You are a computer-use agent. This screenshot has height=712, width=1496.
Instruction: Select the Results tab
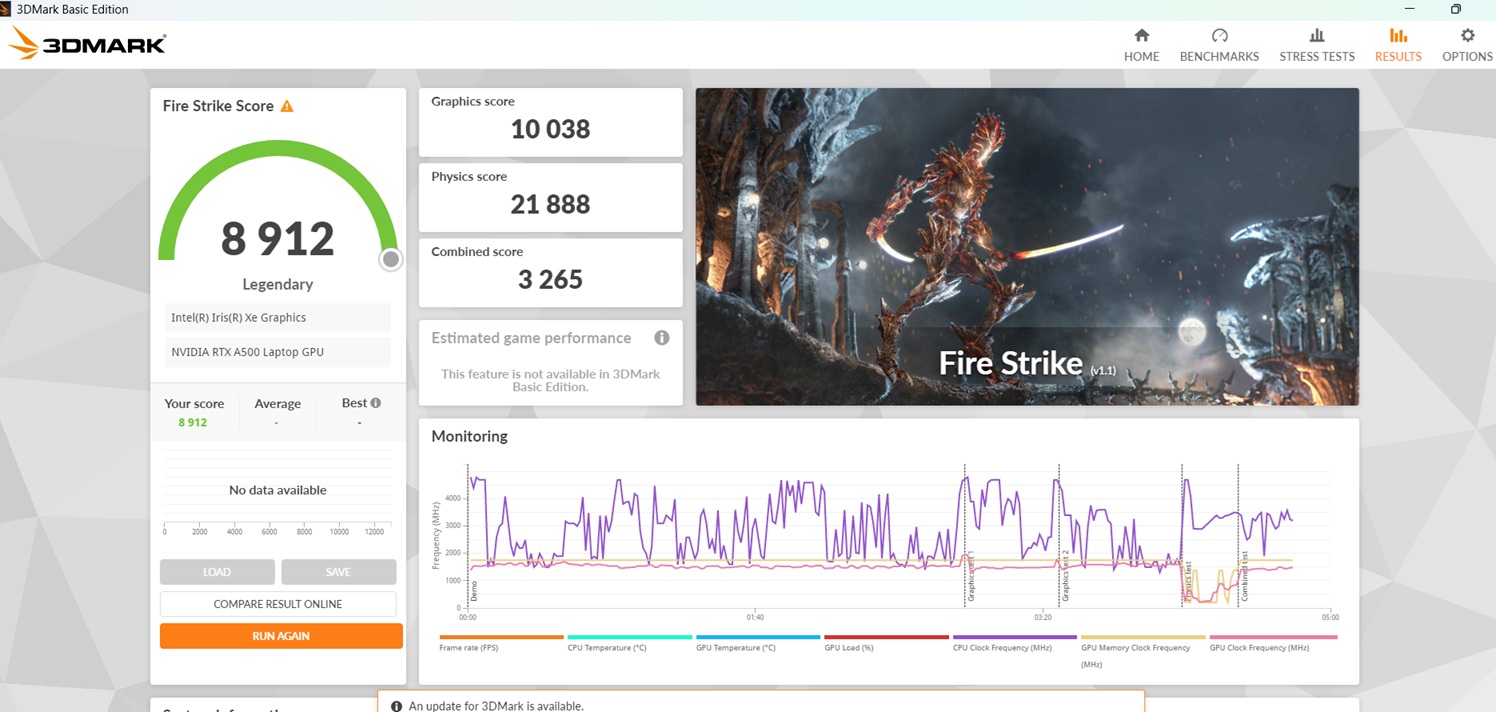click(x=1398, y=46)
